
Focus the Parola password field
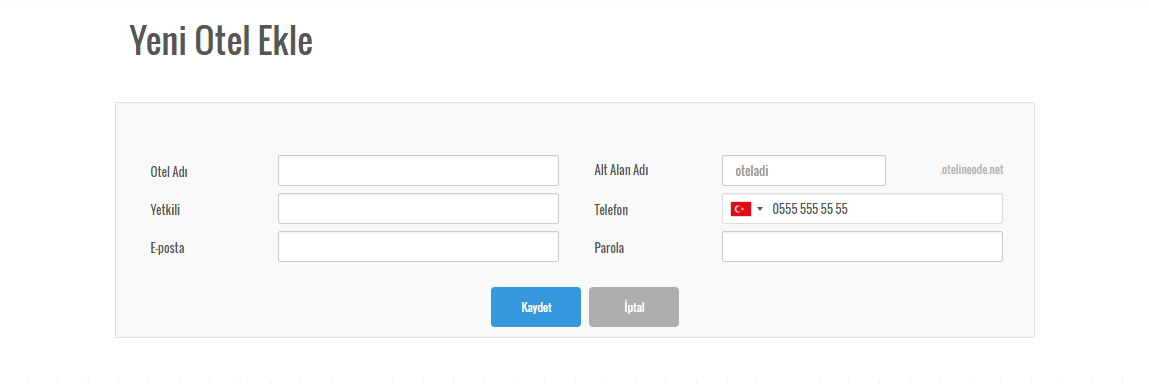[862, 247]
